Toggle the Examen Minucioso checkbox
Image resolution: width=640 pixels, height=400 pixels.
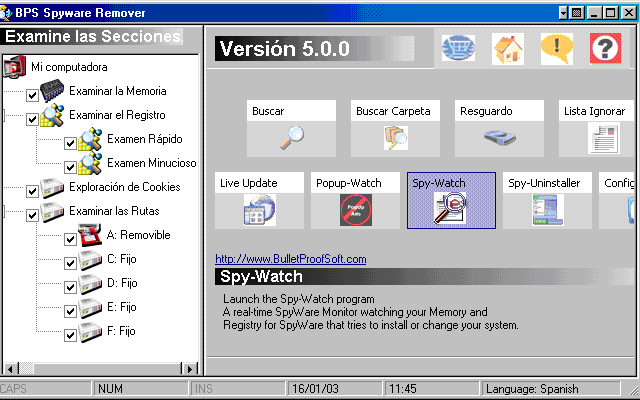point(70,167)
